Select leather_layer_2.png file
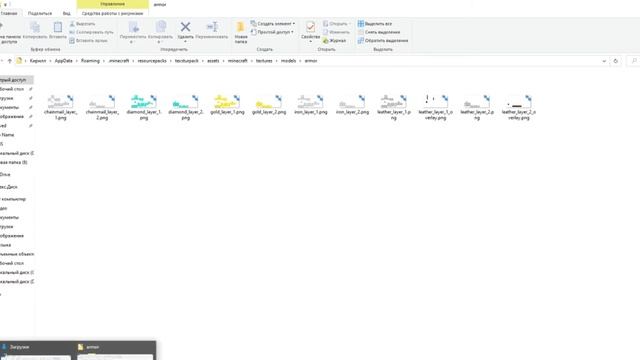Image resolution: width=640 pixels, height=360 pixels. click(477, 107)
